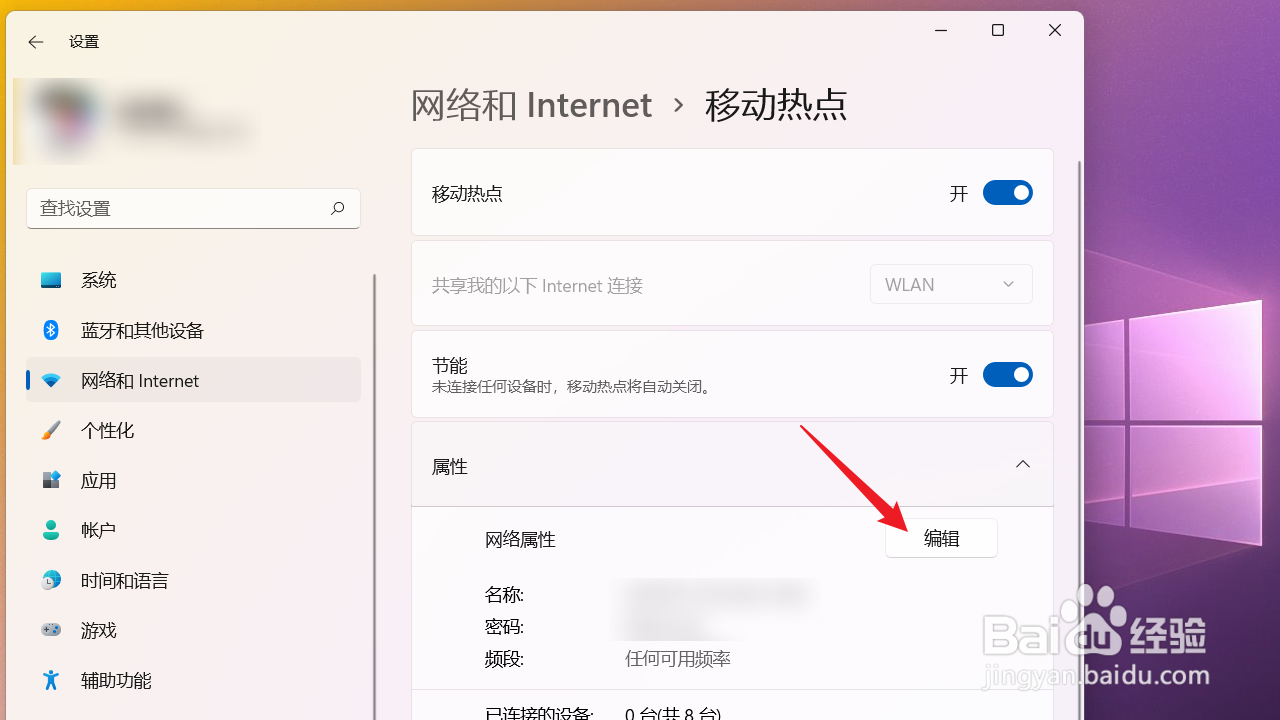Disable the 节能 power saving toggle
This screenshot has width=1280, height=720.
[x=1007, y=374]
